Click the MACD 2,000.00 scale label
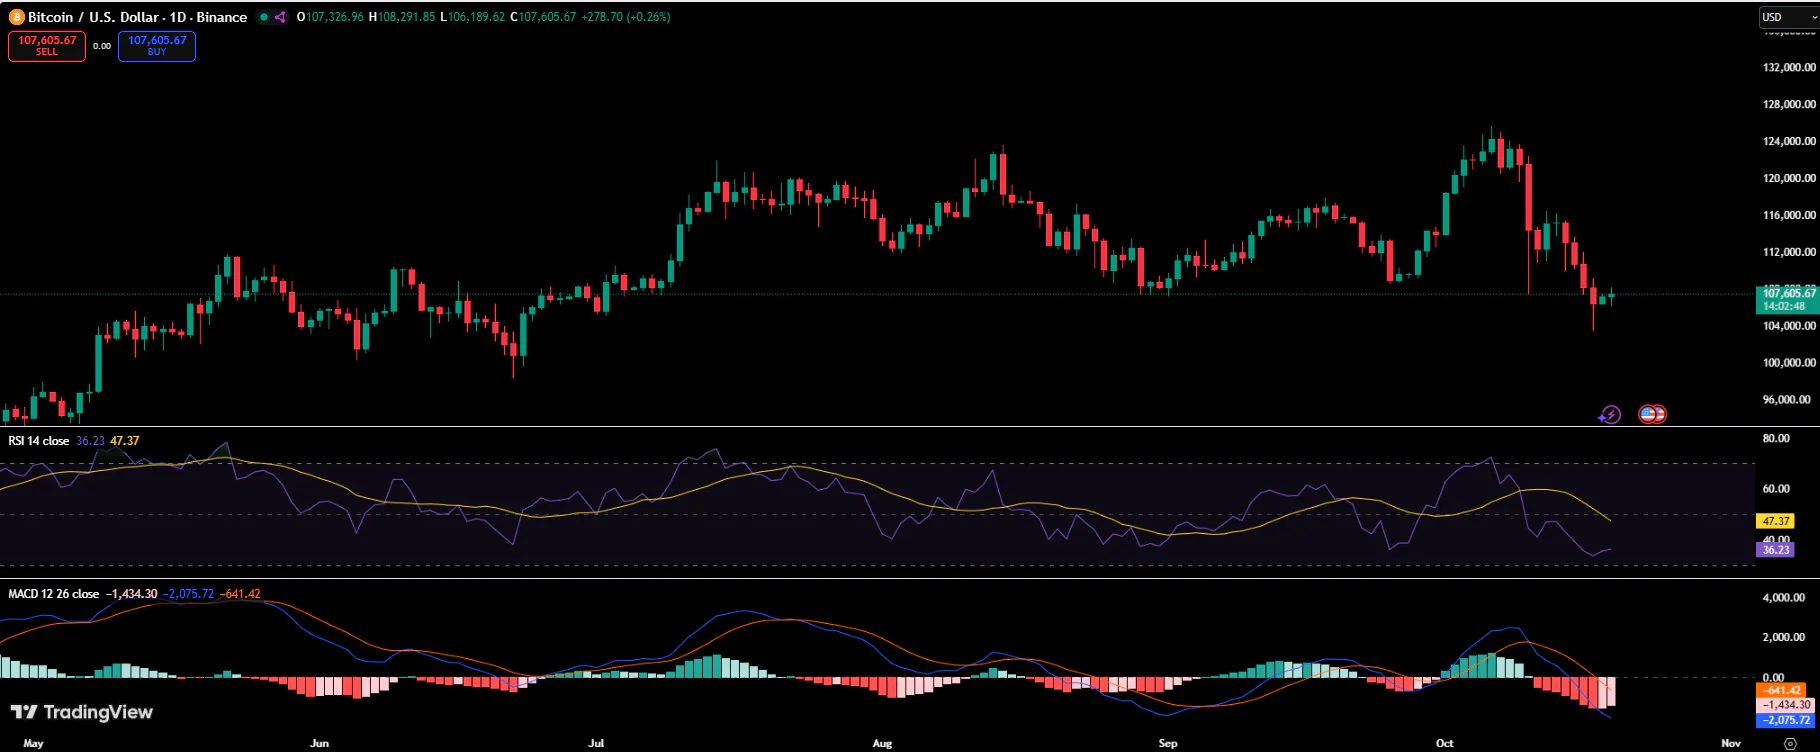The height and width of the screenshot is (752, 1820). [1784, 638]
